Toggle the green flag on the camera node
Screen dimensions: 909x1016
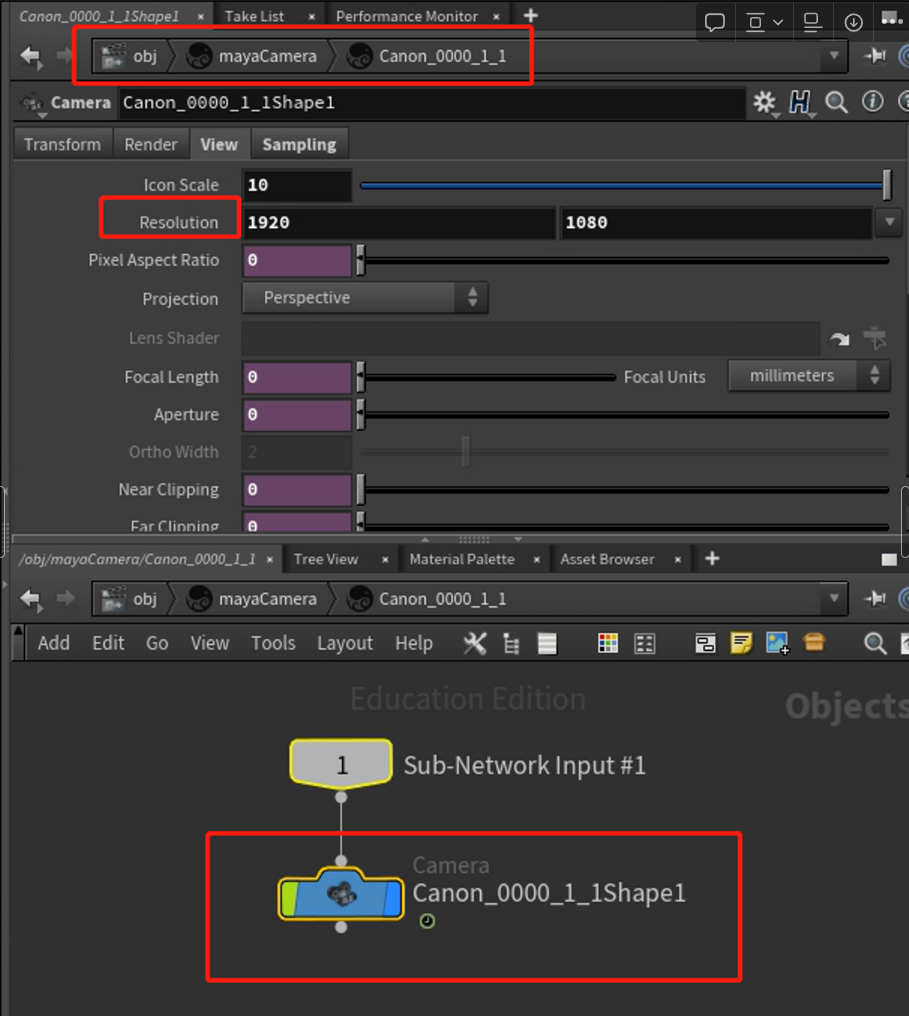288,897
